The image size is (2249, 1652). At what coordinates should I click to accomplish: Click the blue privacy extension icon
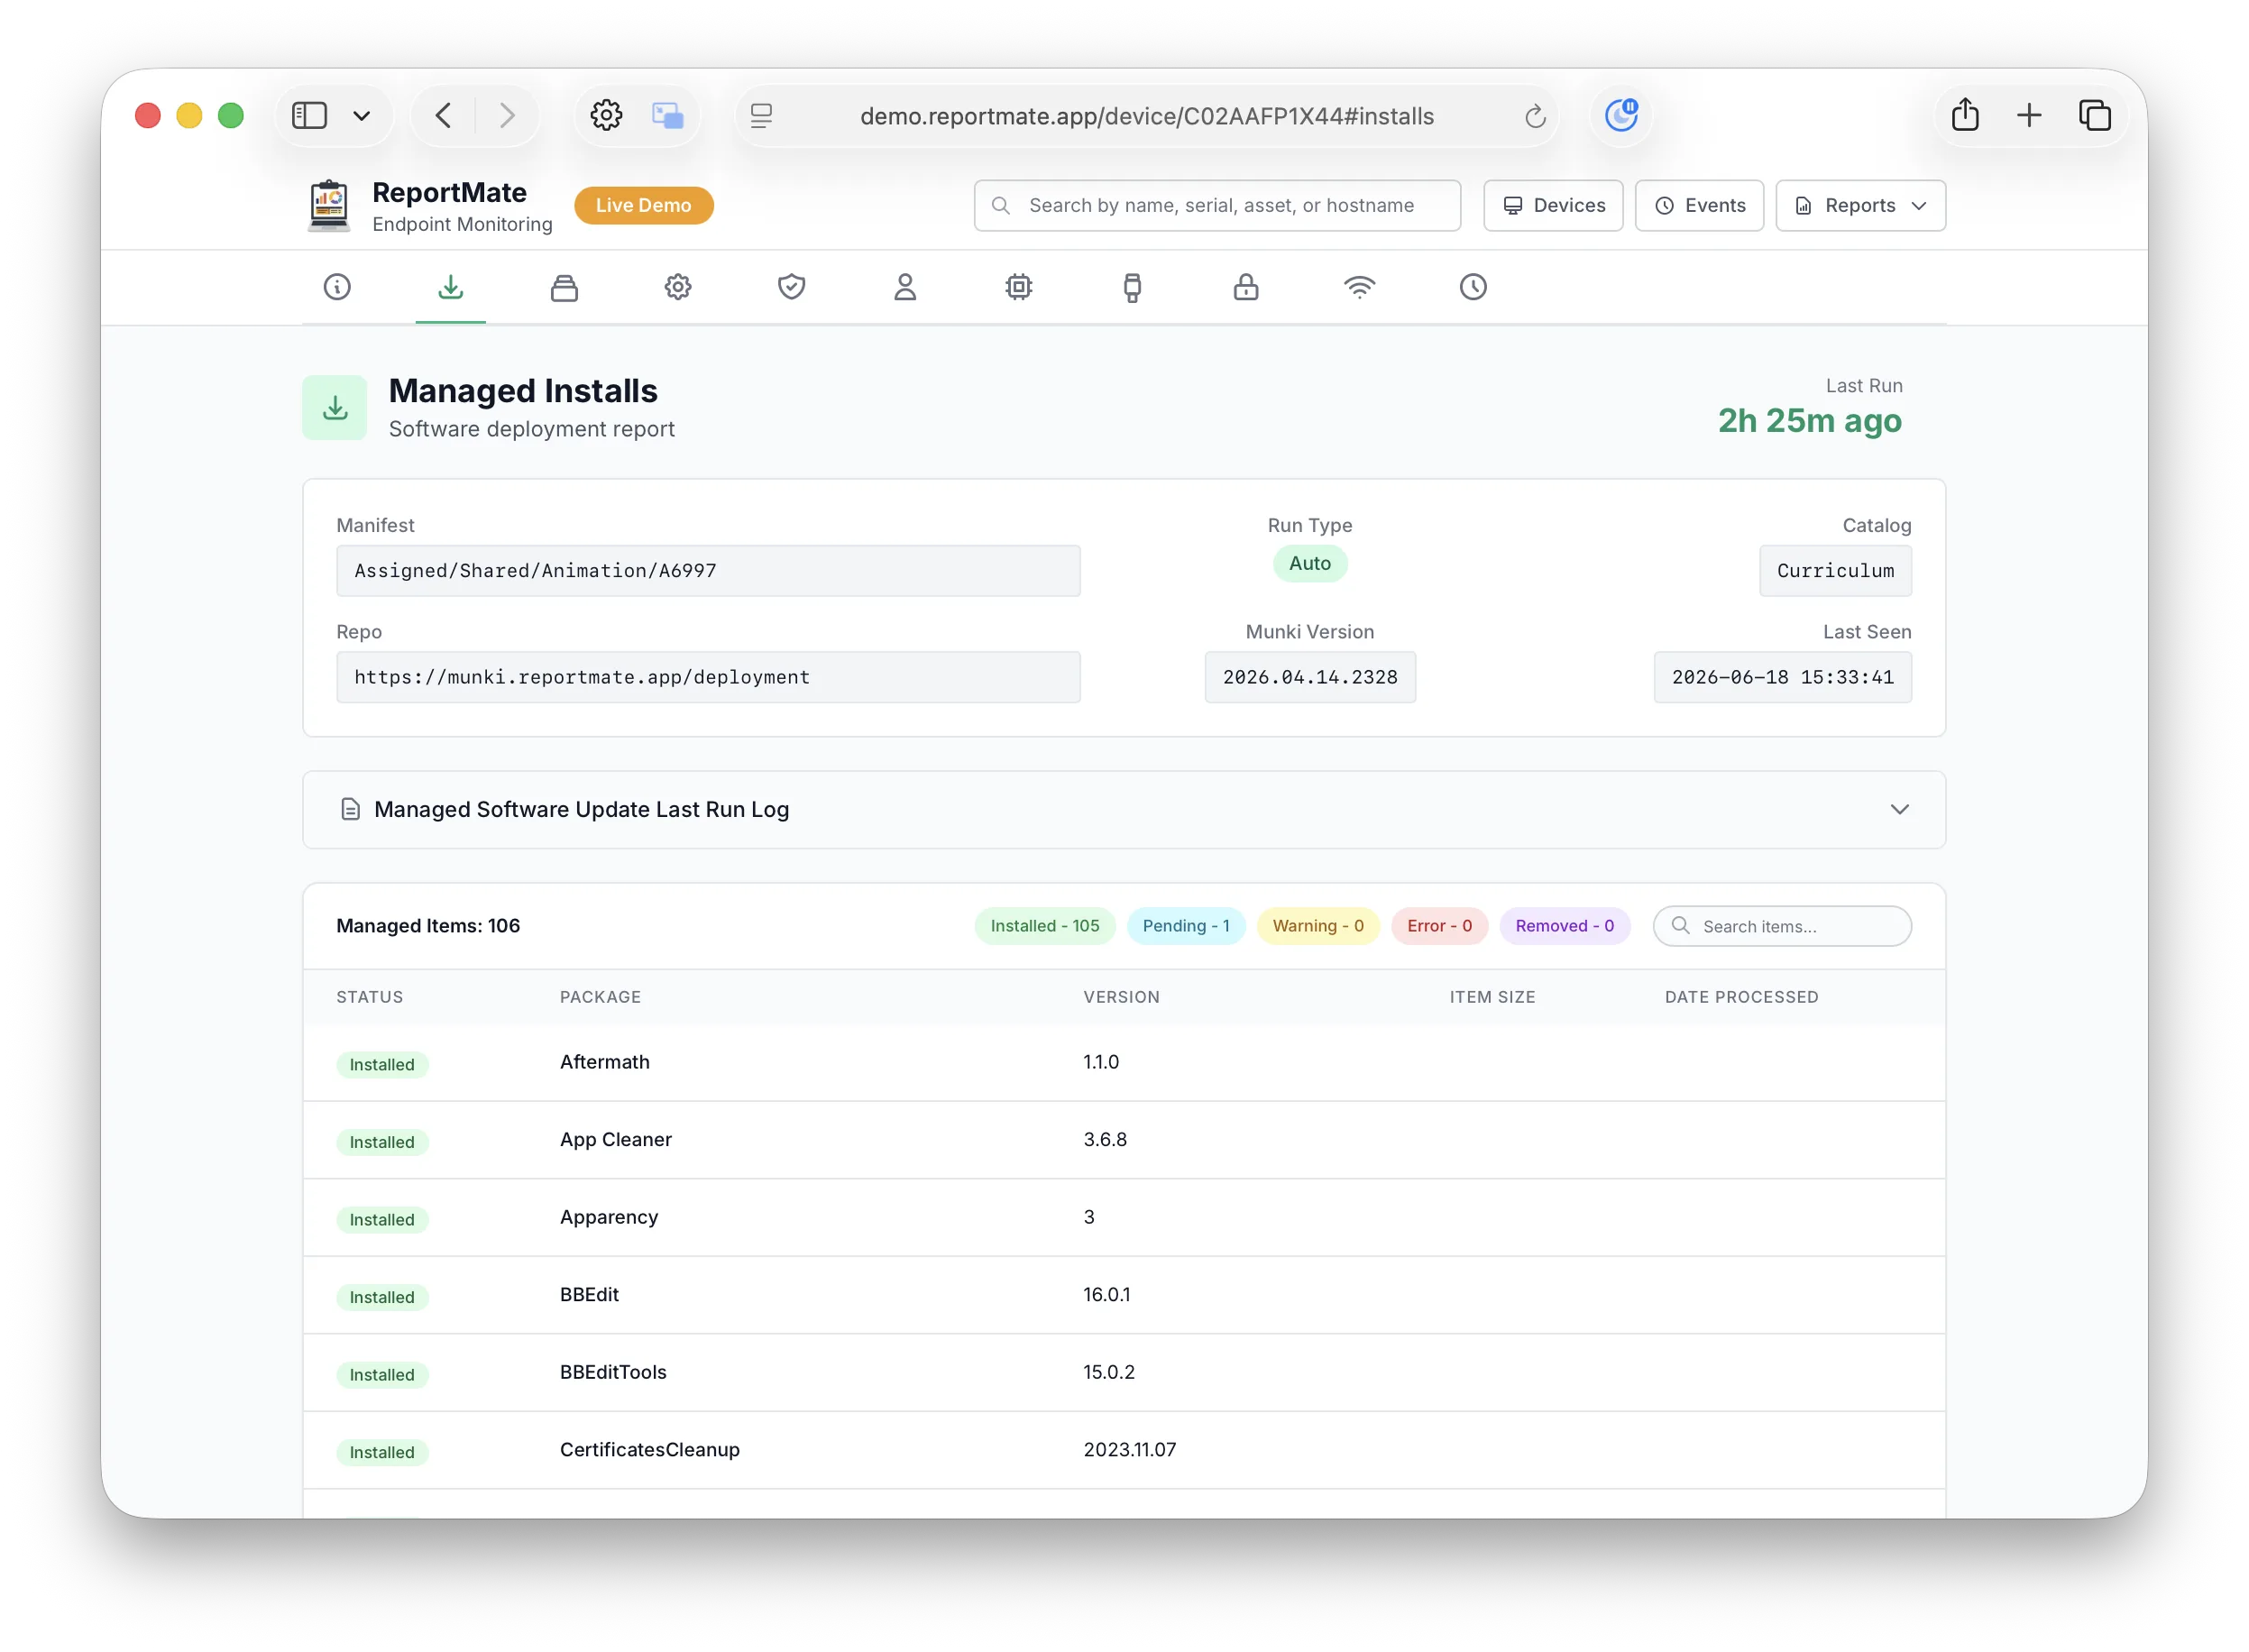coord(1621,115)
